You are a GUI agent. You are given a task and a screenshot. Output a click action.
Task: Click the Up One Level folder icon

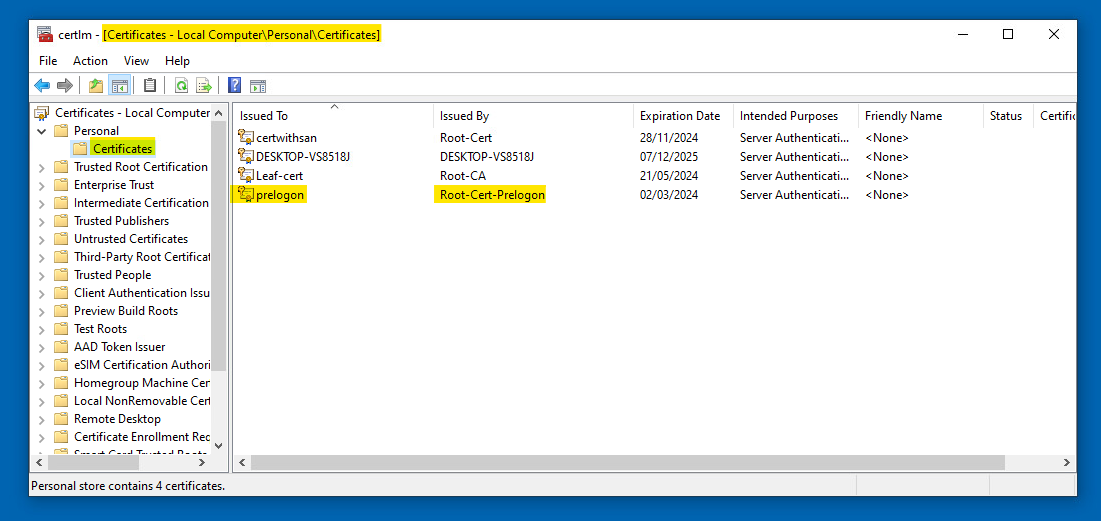pyautogui.click(x=96, y=86)
